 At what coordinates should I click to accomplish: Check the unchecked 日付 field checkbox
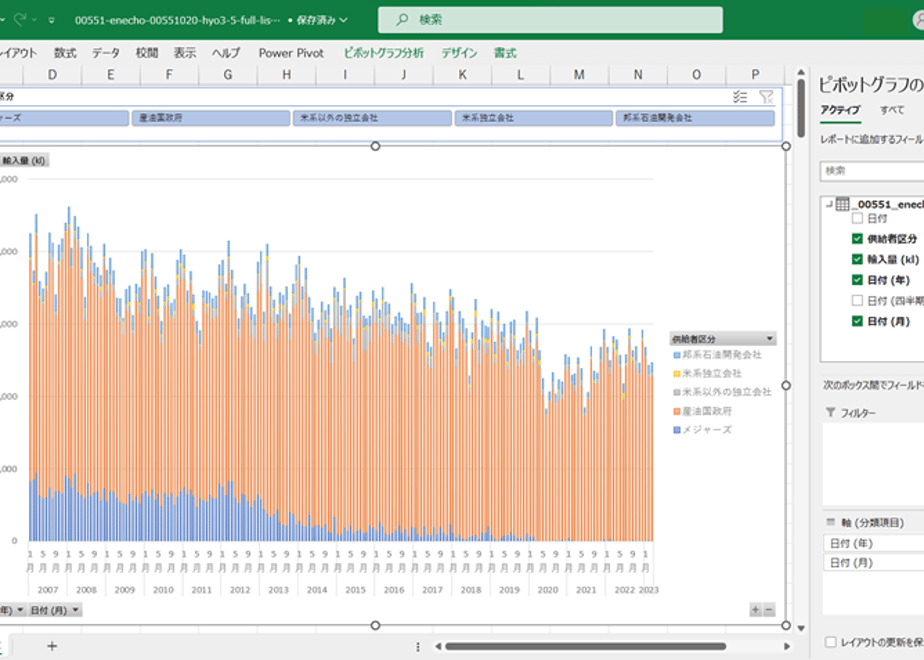[857, 219]
